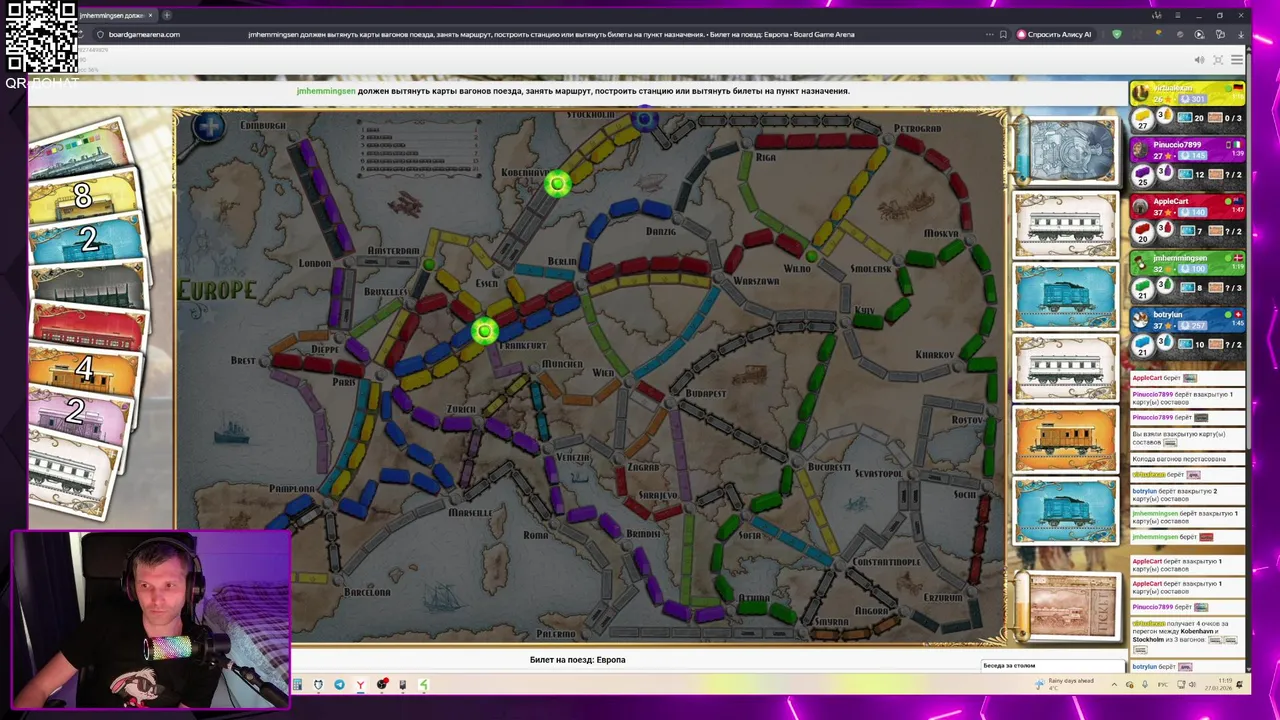Click the browser address bar boardgamearena.com
The image size is (1280, 720).
point(144,34)
